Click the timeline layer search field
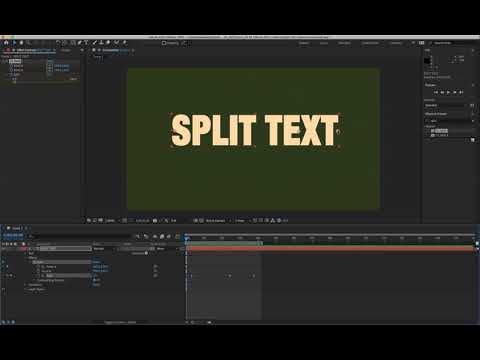Screen dimensions: 480x360 (80, 236)
